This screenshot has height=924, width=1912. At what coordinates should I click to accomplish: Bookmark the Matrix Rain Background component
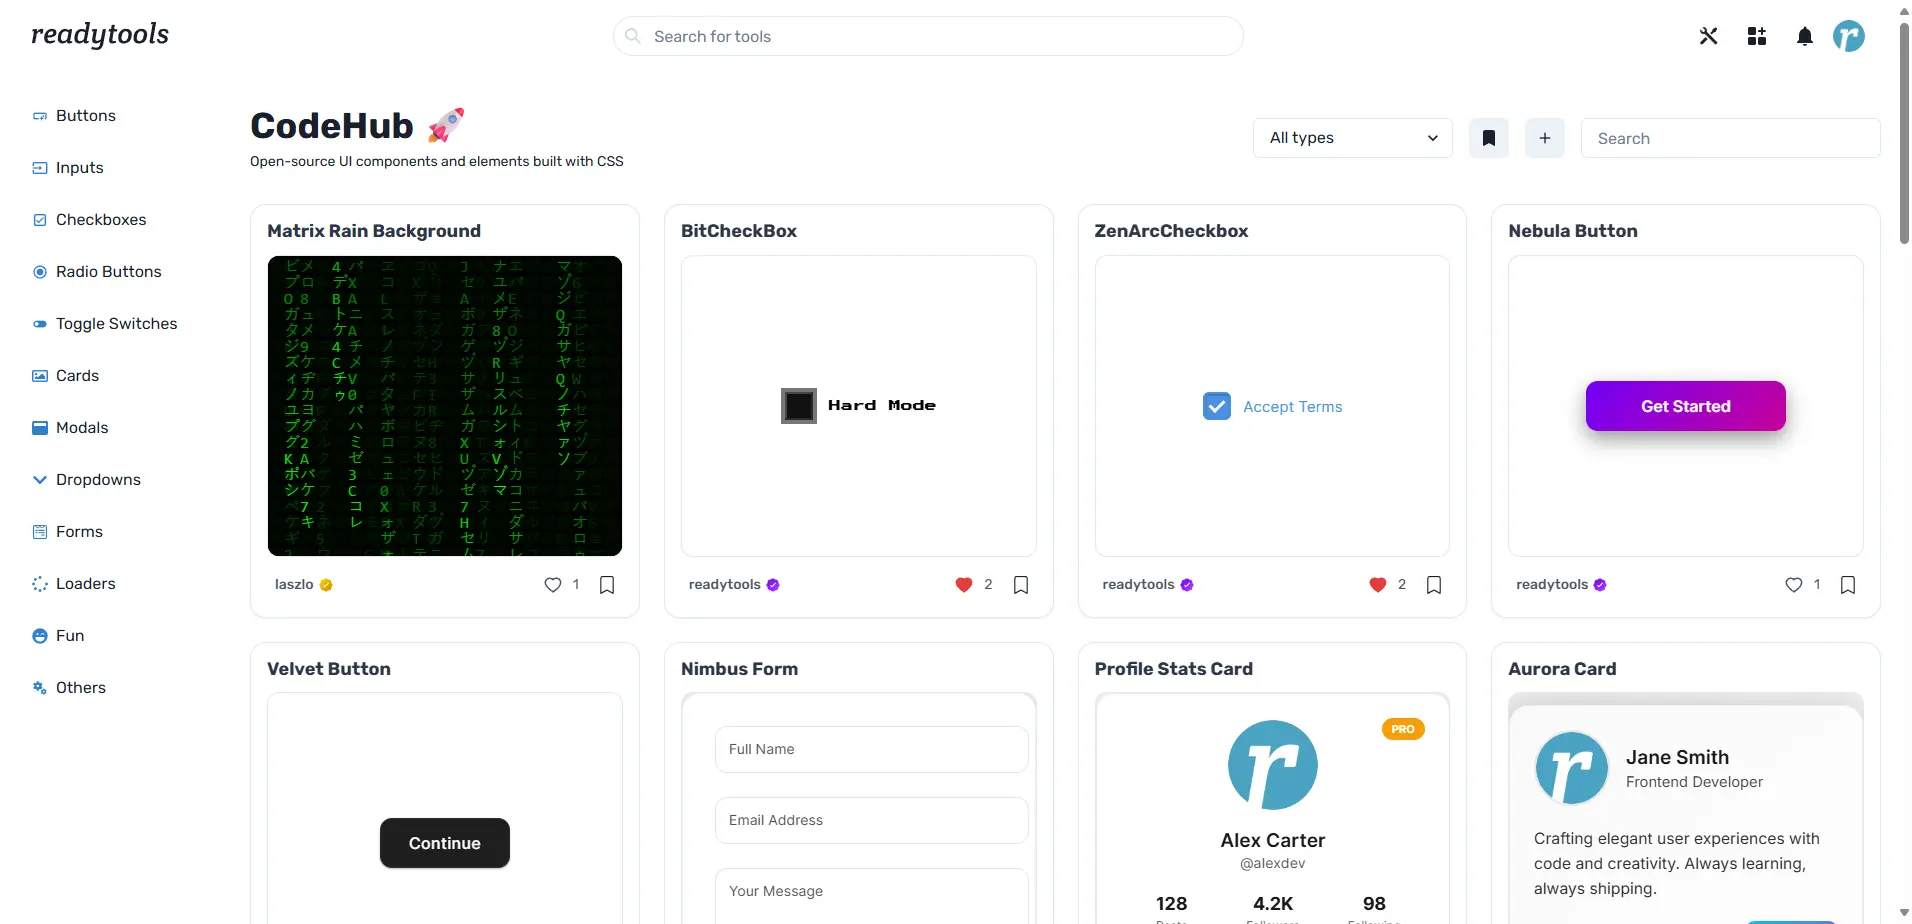607,584
